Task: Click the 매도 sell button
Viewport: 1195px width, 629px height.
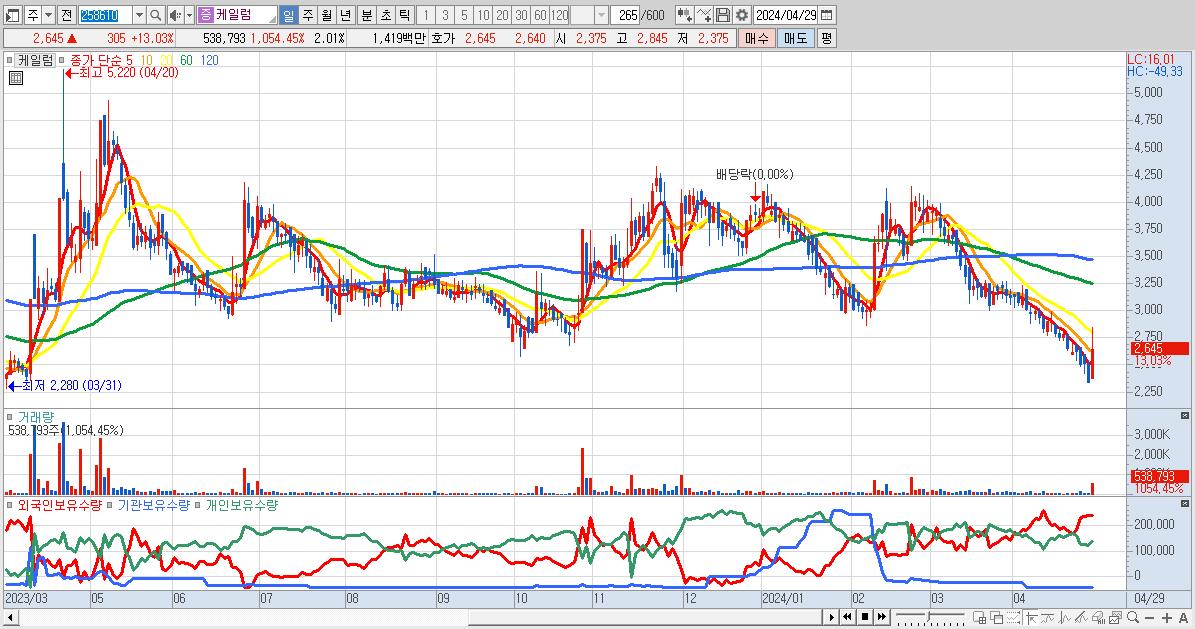Action: pos(796,38)
